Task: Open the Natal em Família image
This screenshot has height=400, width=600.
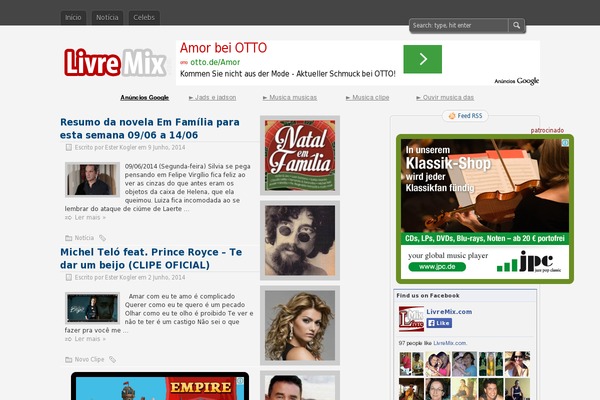Action: point(300,155)
